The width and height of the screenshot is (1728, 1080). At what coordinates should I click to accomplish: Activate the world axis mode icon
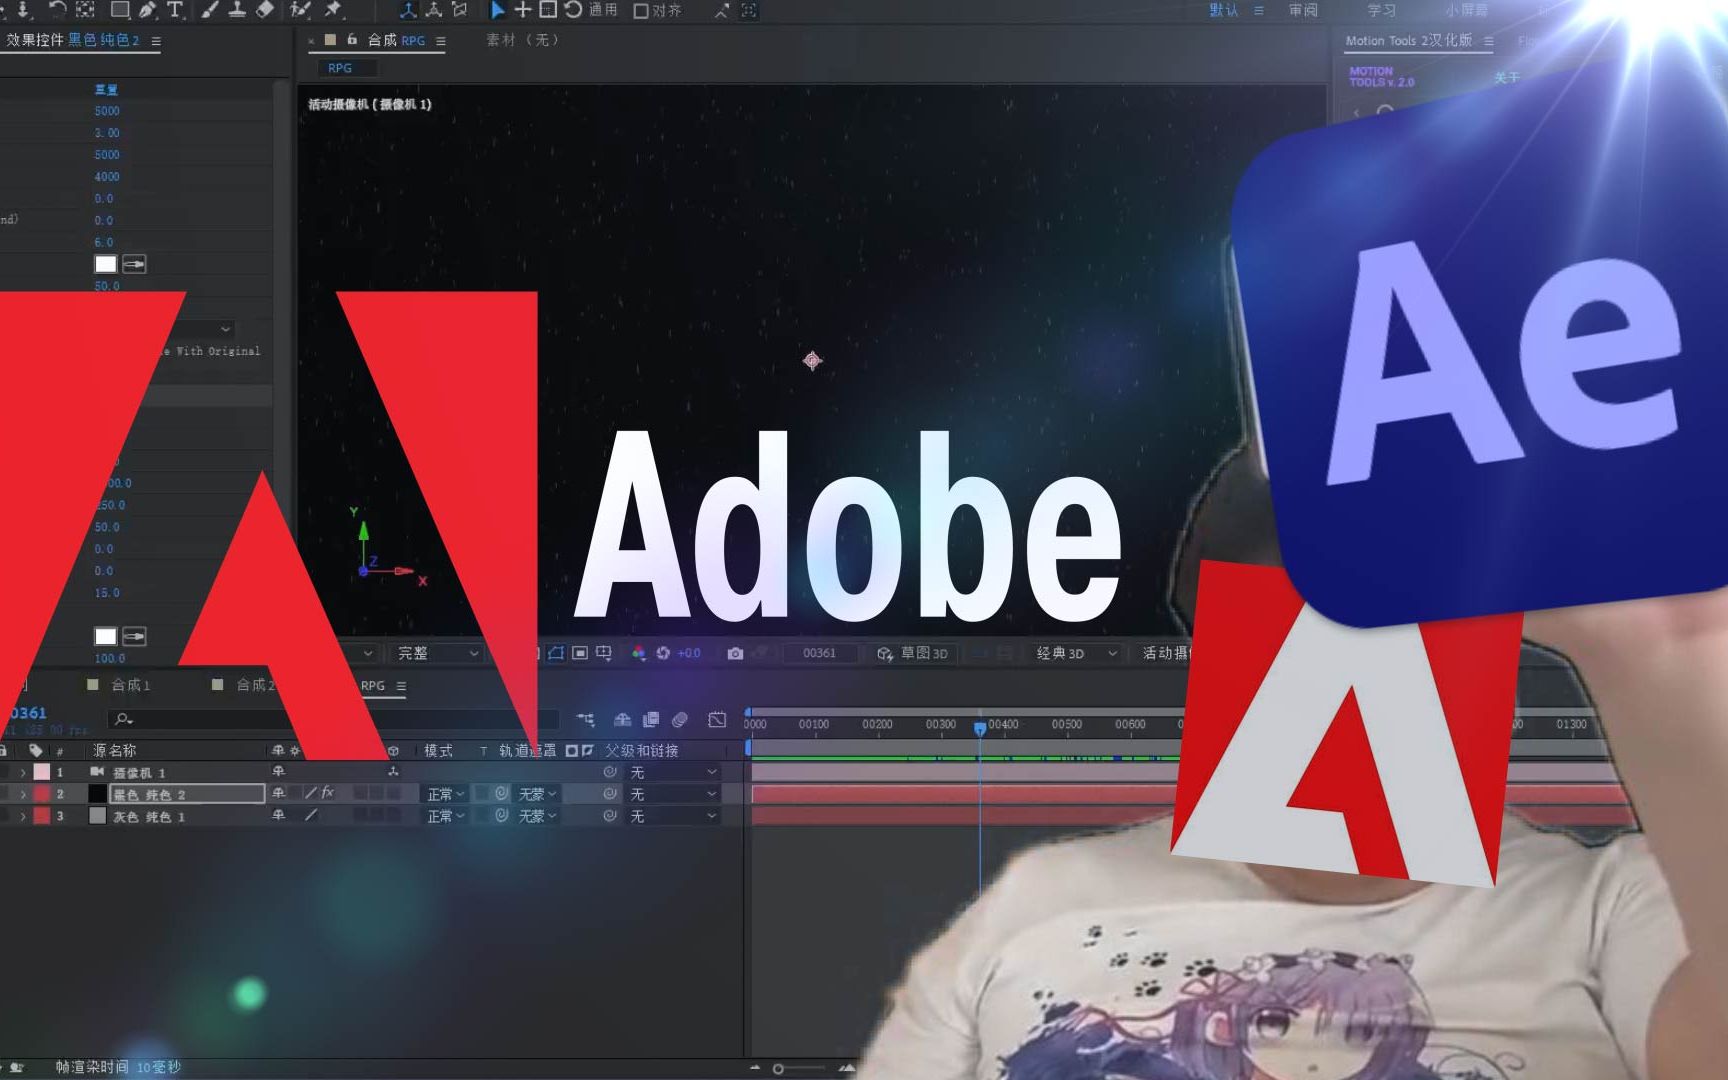pyautogui.click(x=434, y=10)
